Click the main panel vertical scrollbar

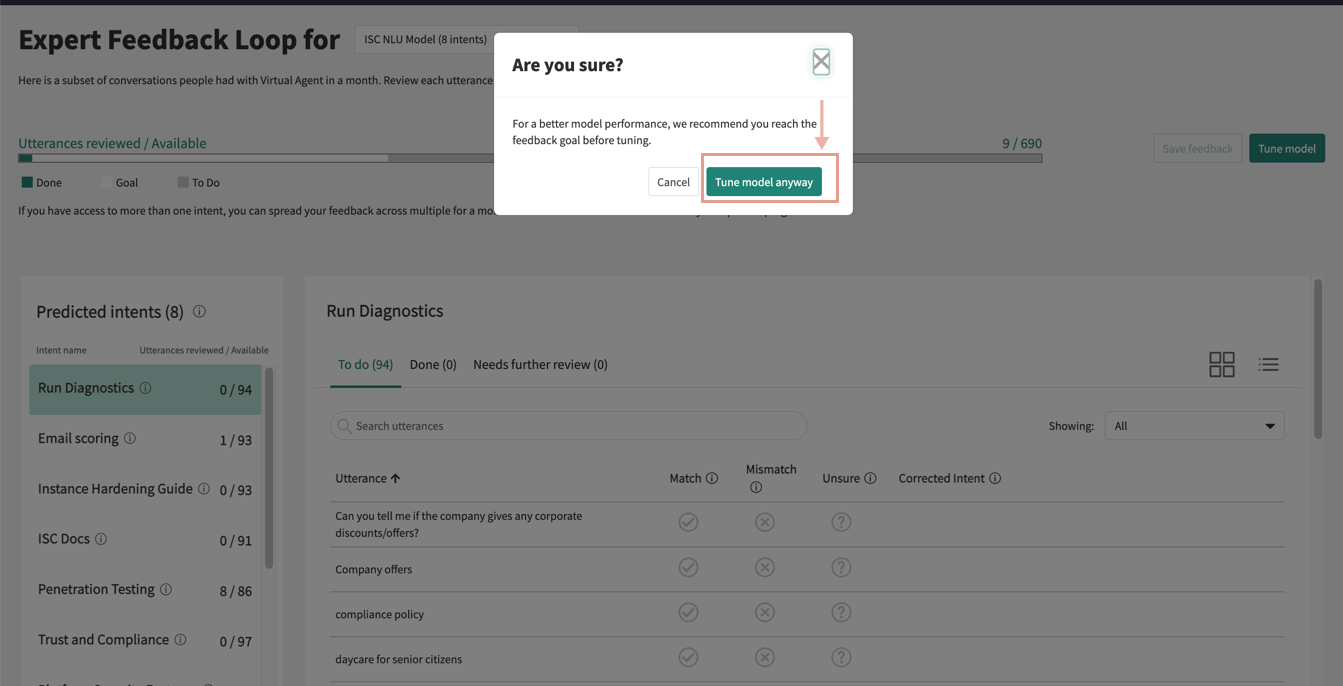tap(1318, 358)
